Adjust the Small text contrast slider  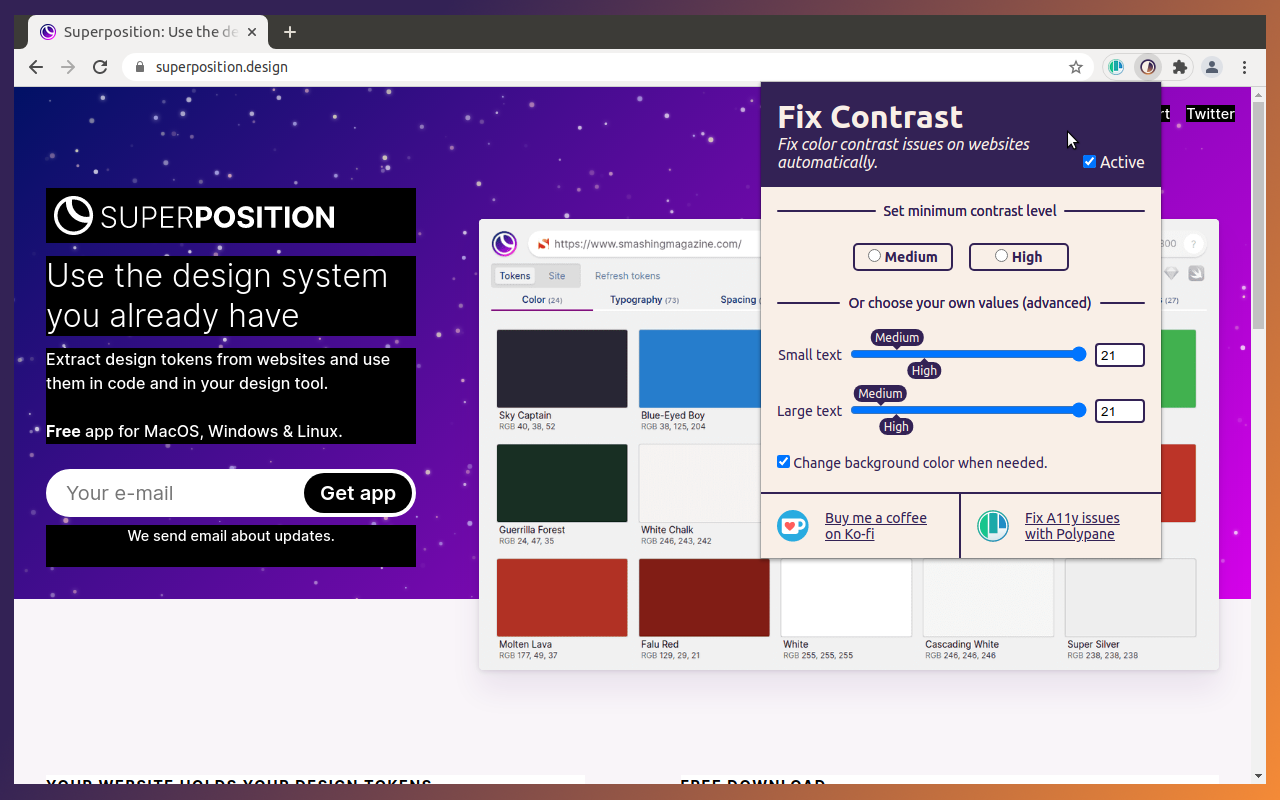click(1078, 354)
